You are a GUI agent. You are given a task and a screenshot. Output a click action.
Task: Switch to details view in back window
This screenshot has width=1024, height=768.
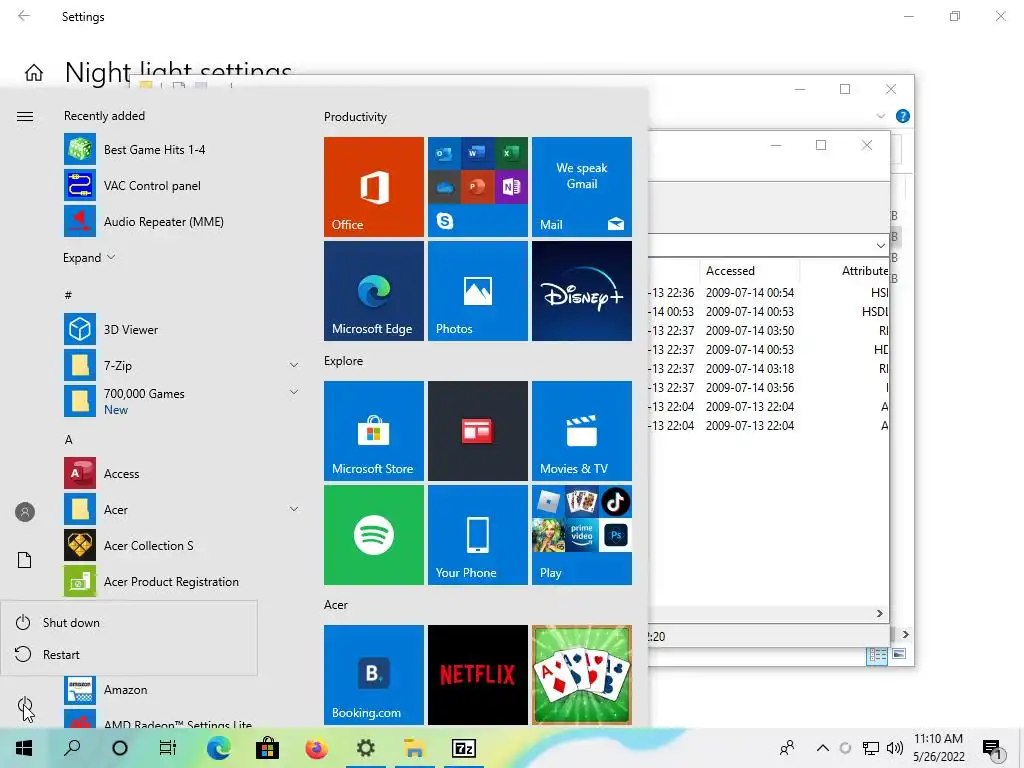(877, 654)
